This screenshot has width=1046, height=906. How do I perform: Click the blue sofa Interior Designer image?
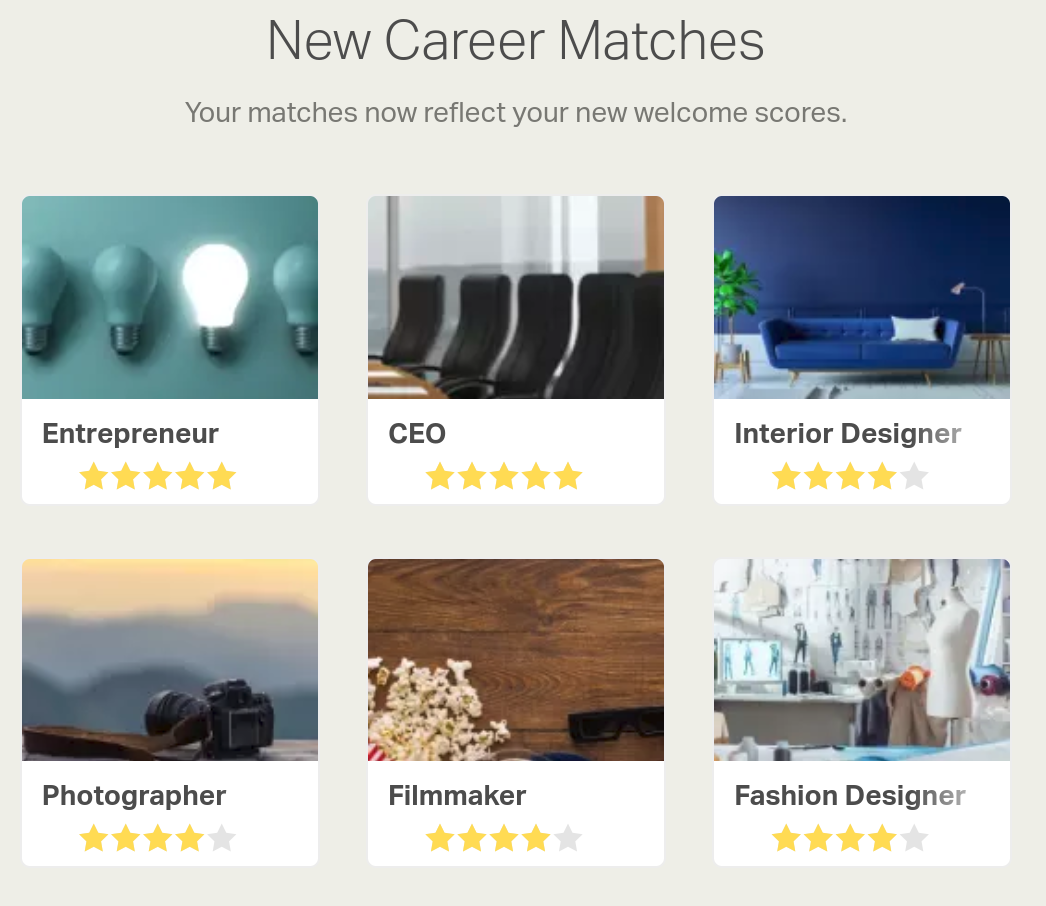pos(861,297)
